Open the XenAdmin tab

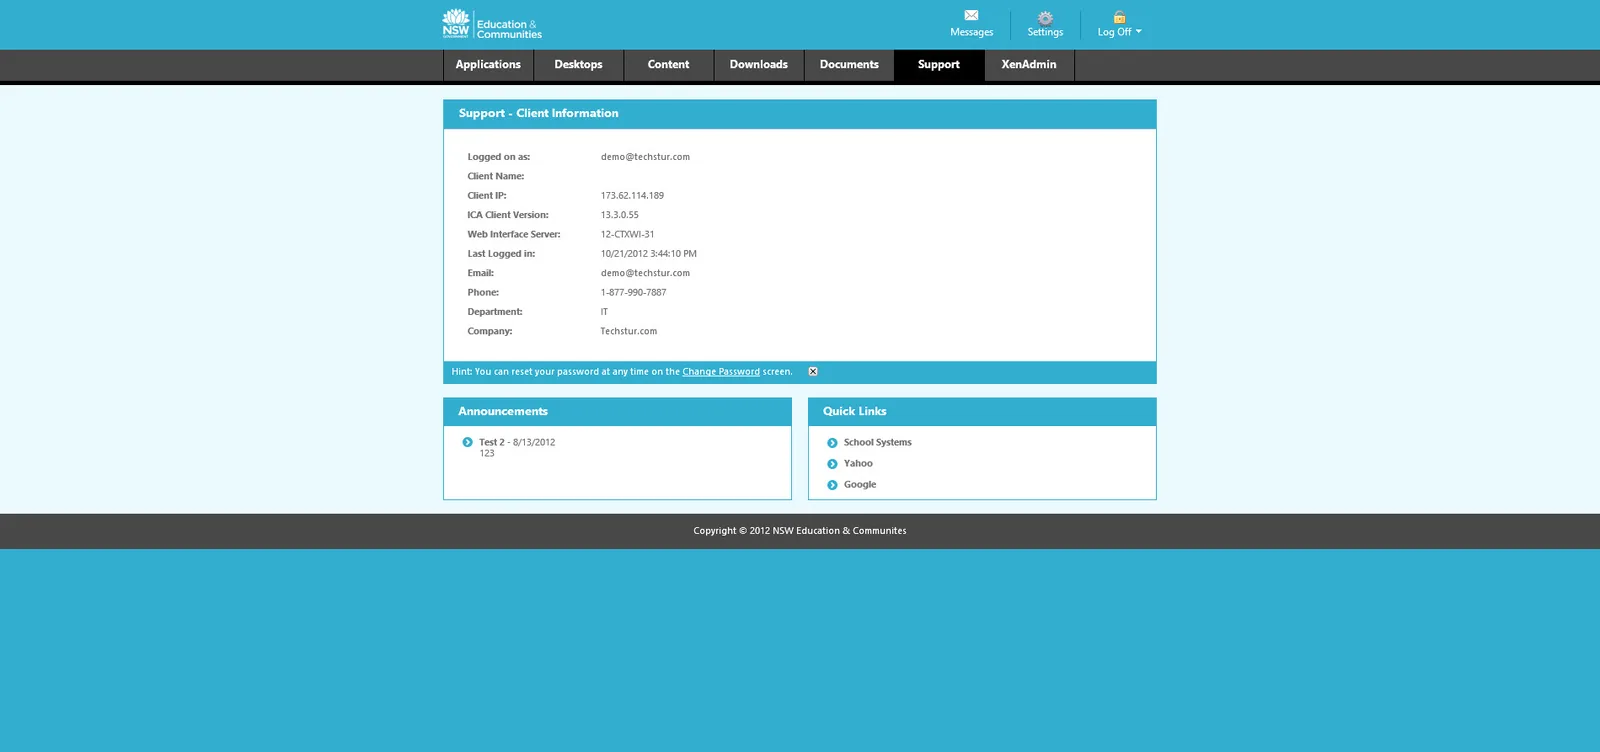(x=1029, y=65)
